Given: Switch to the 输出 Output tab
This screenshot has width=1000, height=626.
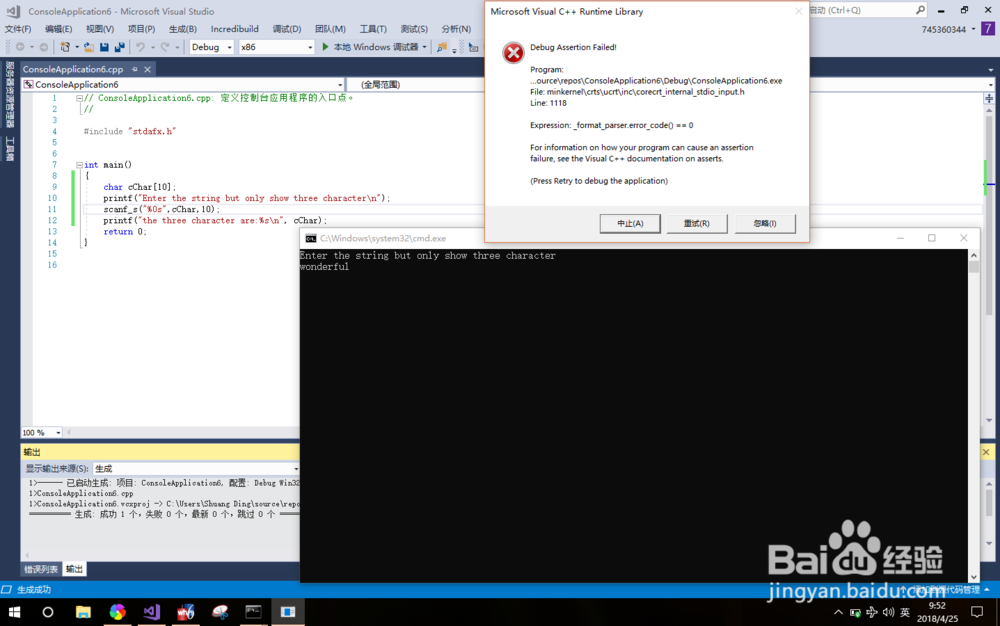Looking at the screenshot, I should pyautogui.click(x=75, y=569).
